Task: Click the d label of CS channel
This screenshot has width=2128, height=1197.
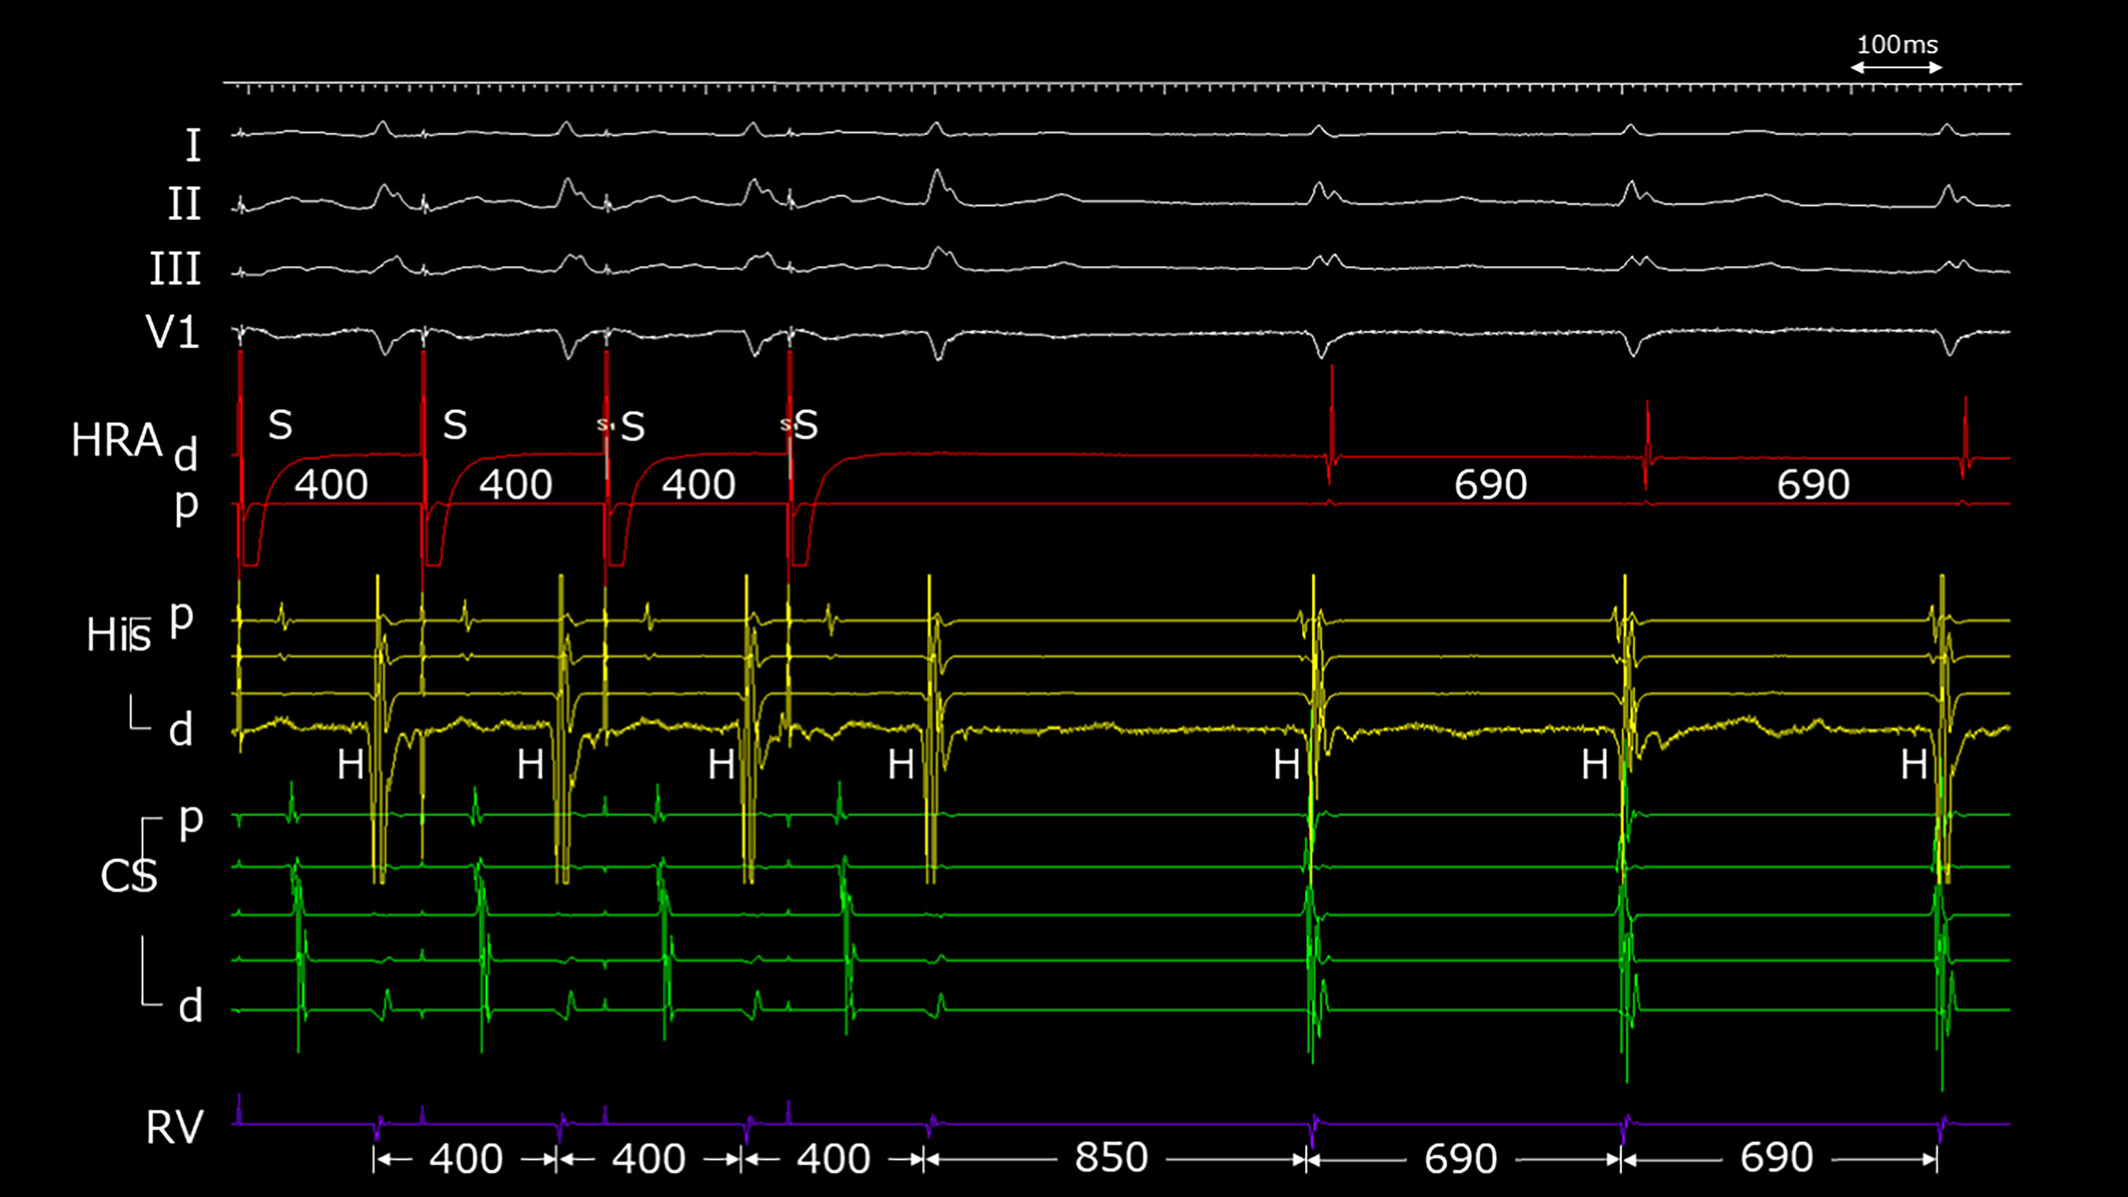Action: pyautogui.click(x=190, y=1006)
